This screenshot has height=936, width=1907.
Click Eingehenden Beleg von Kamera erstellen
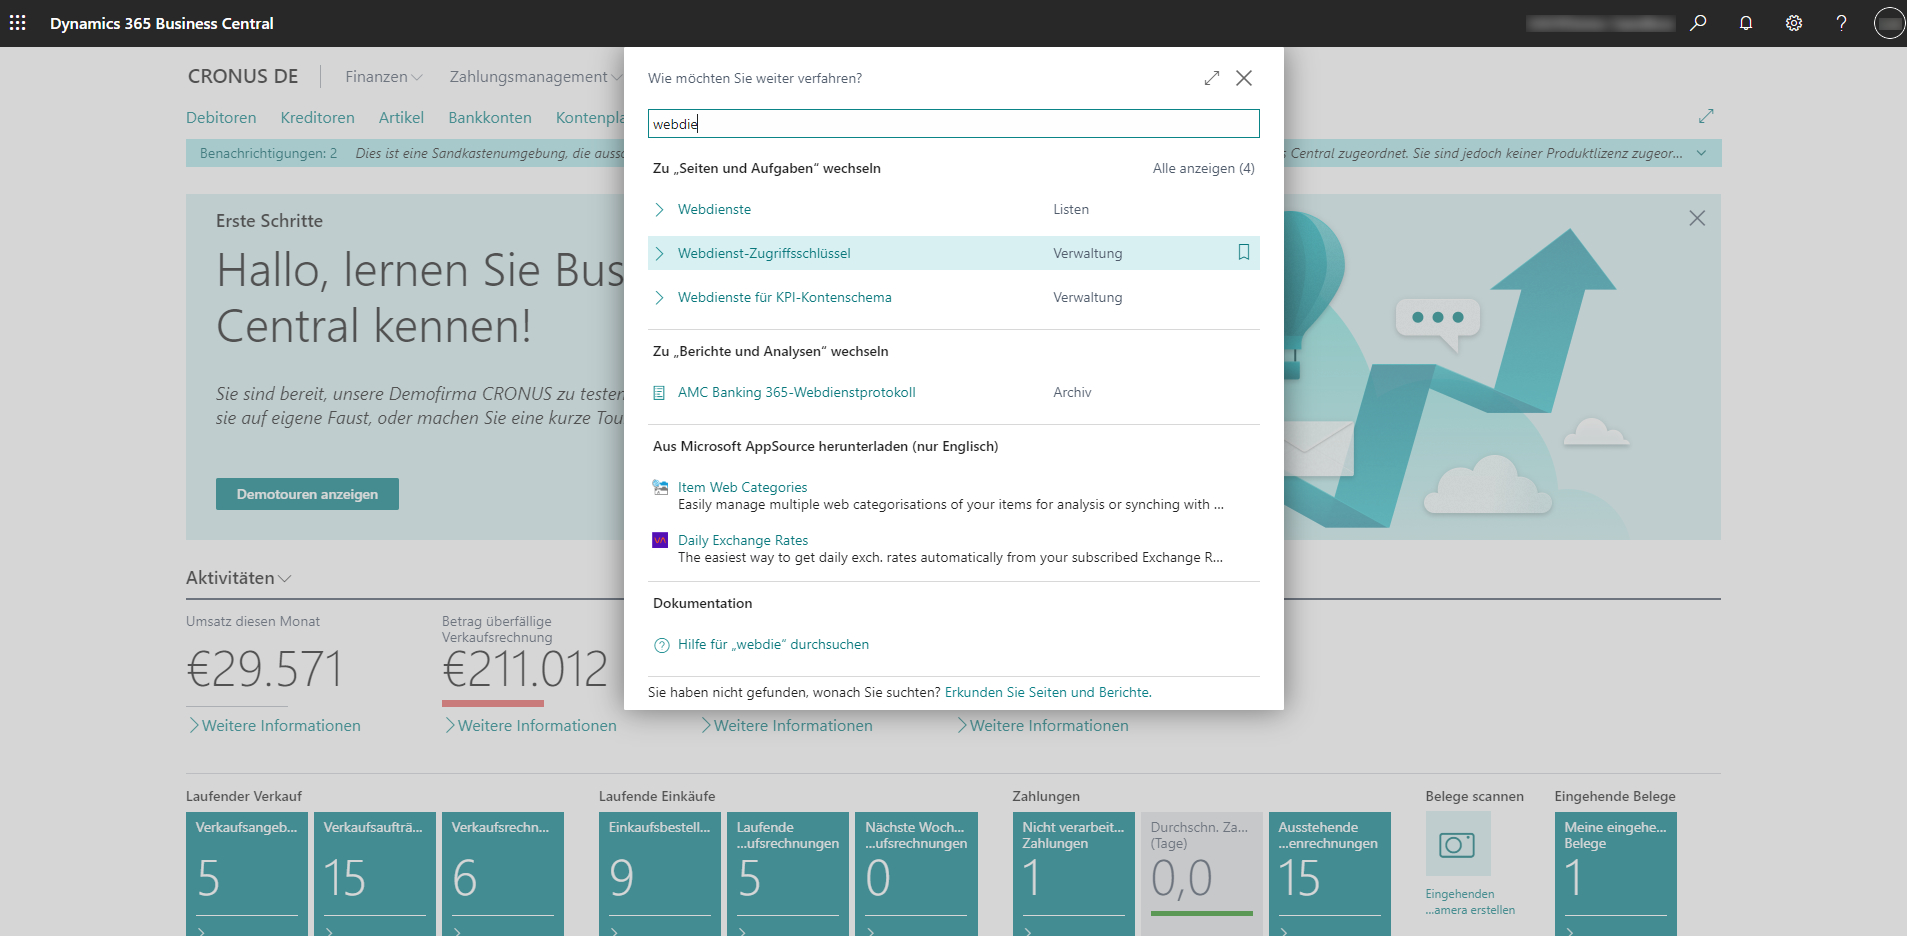click(1470, 902)
